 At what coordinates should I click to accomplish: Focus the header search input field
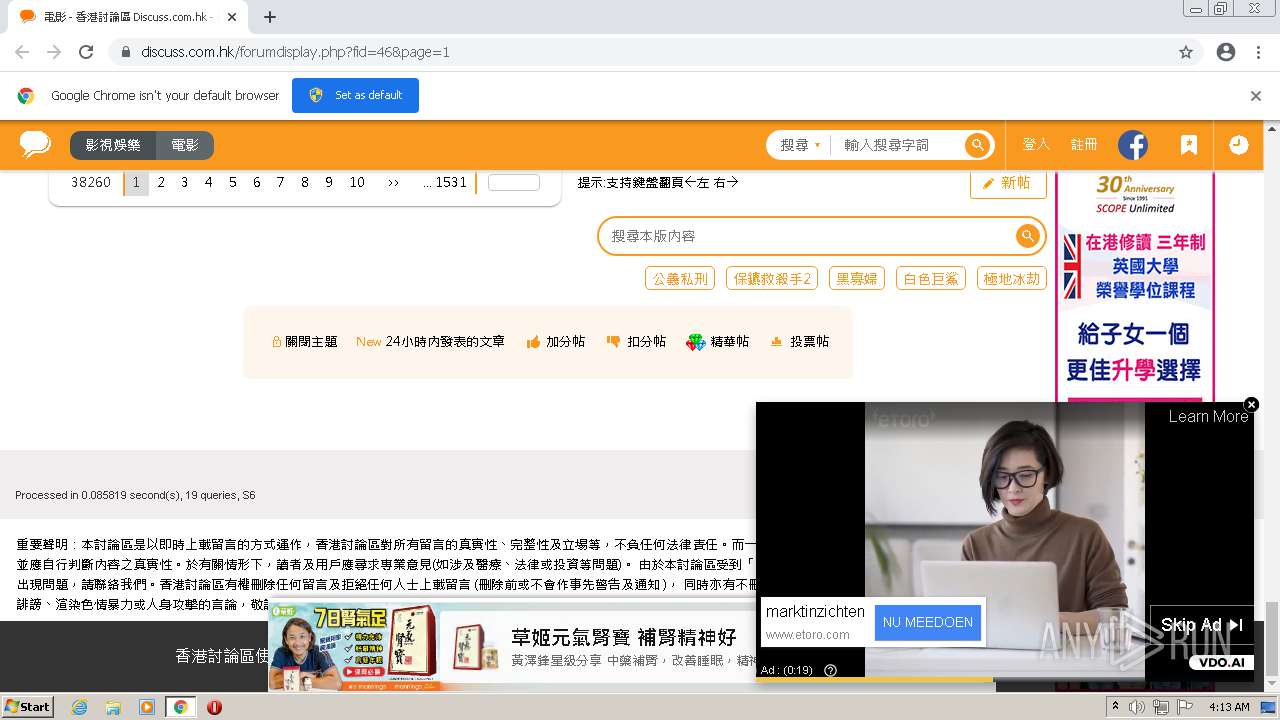tap(896, 145)
